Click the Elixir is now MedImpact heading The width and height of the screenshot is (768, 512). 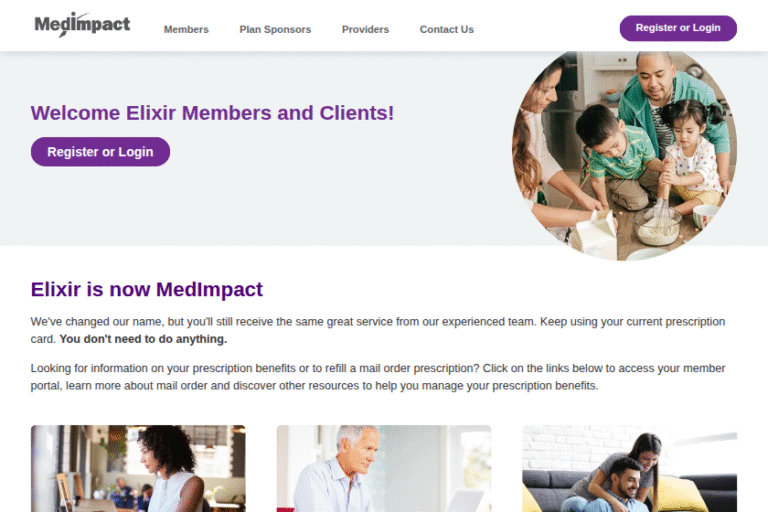point(146,290)
